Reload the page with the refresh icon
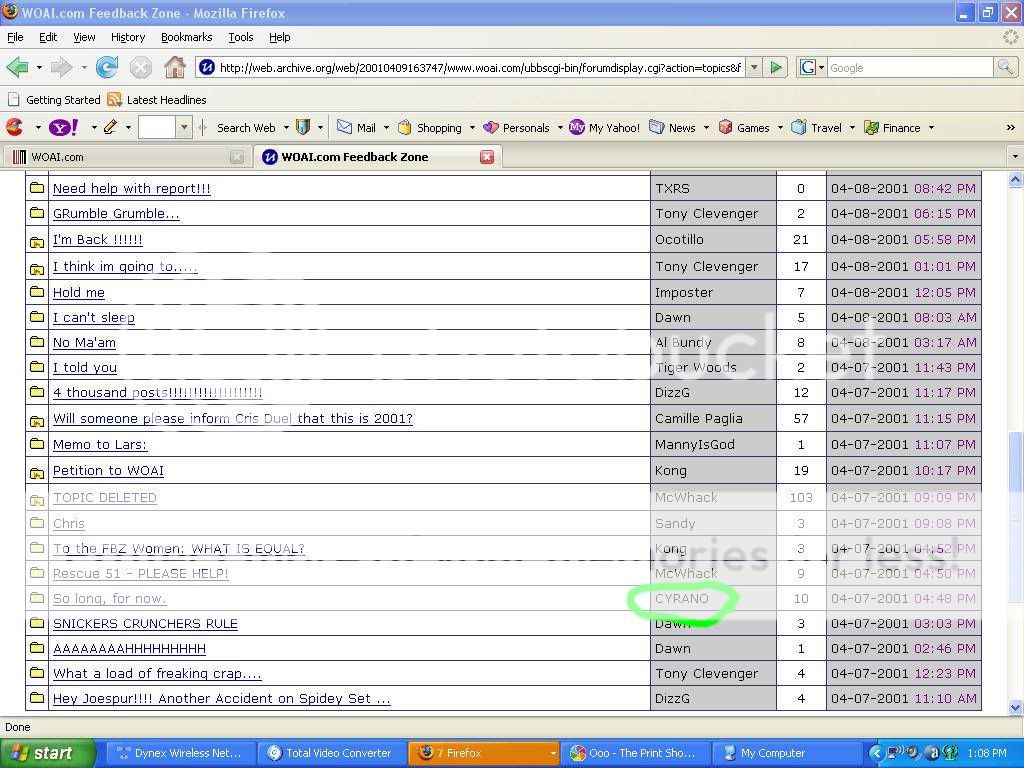The height and width of the screenshot is (768, 1024). click(x=107, y=68)
